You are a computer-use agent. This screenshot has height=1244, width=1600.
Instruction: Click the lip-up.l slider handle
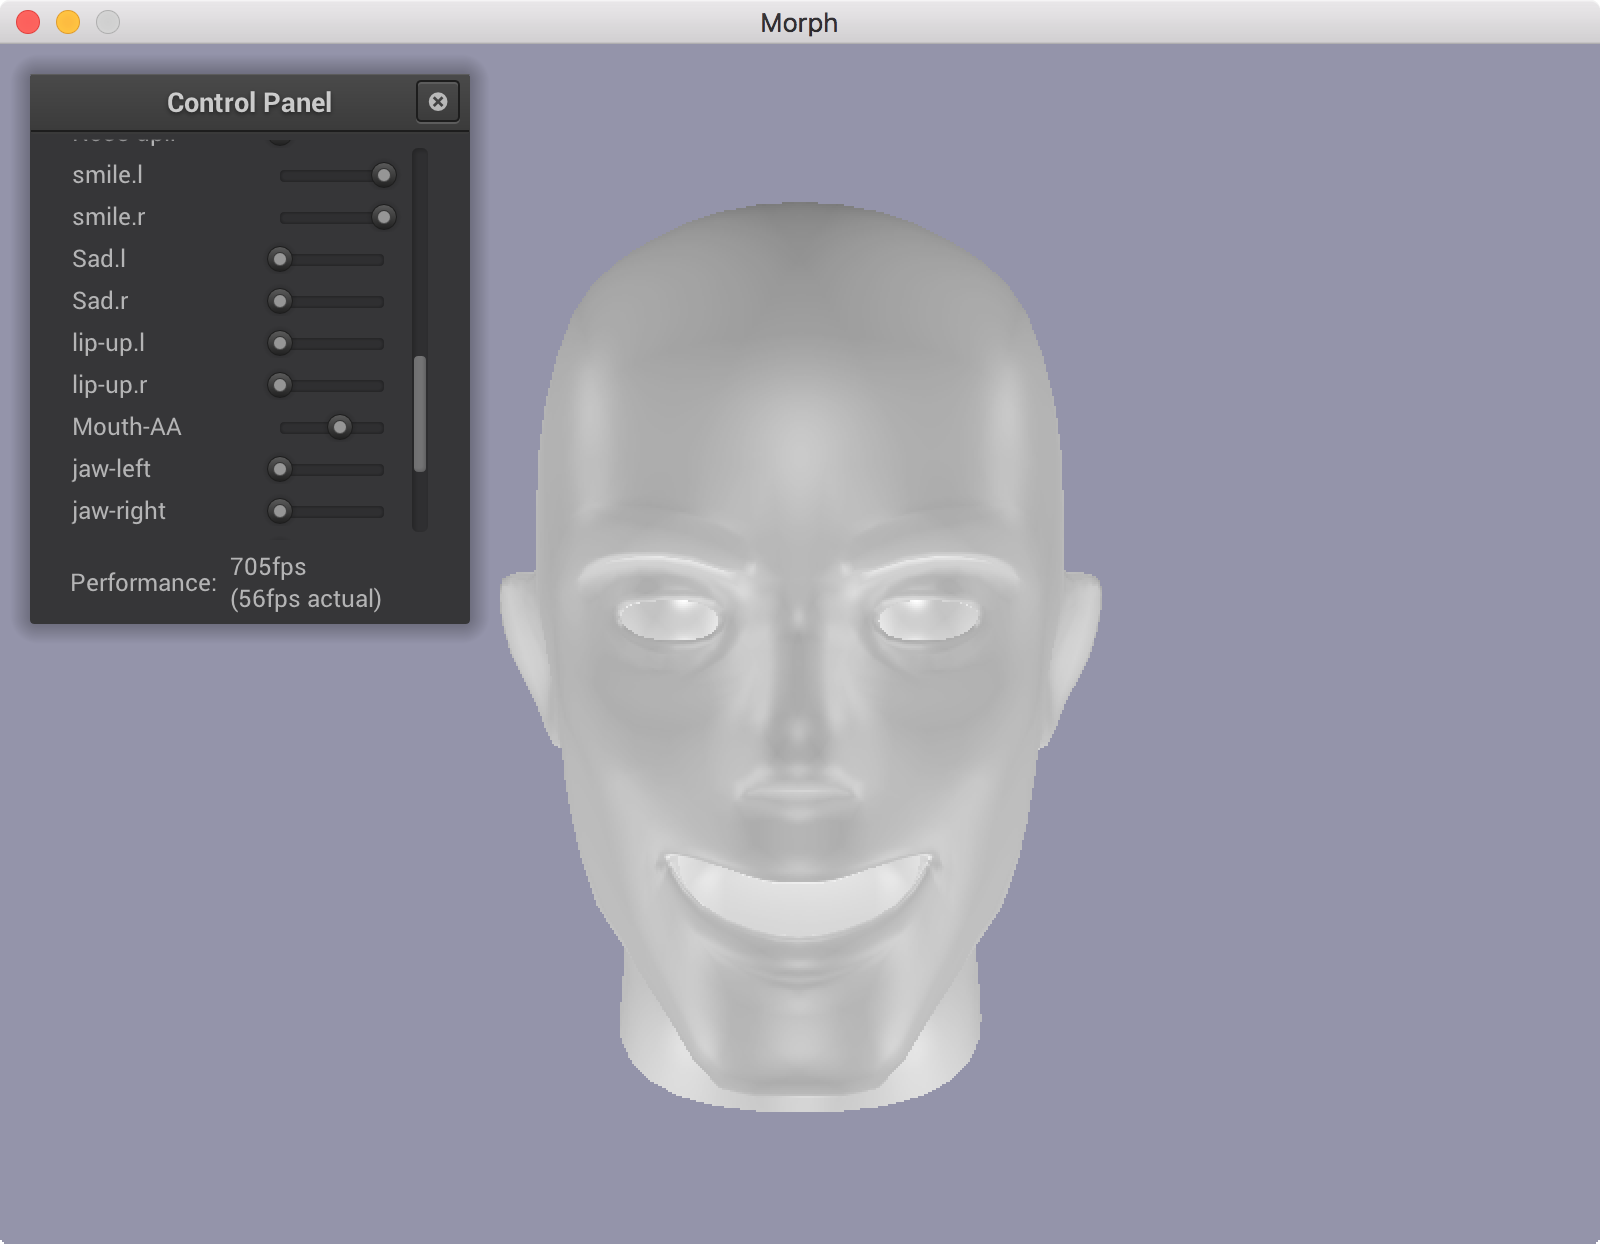click(280, 343)
